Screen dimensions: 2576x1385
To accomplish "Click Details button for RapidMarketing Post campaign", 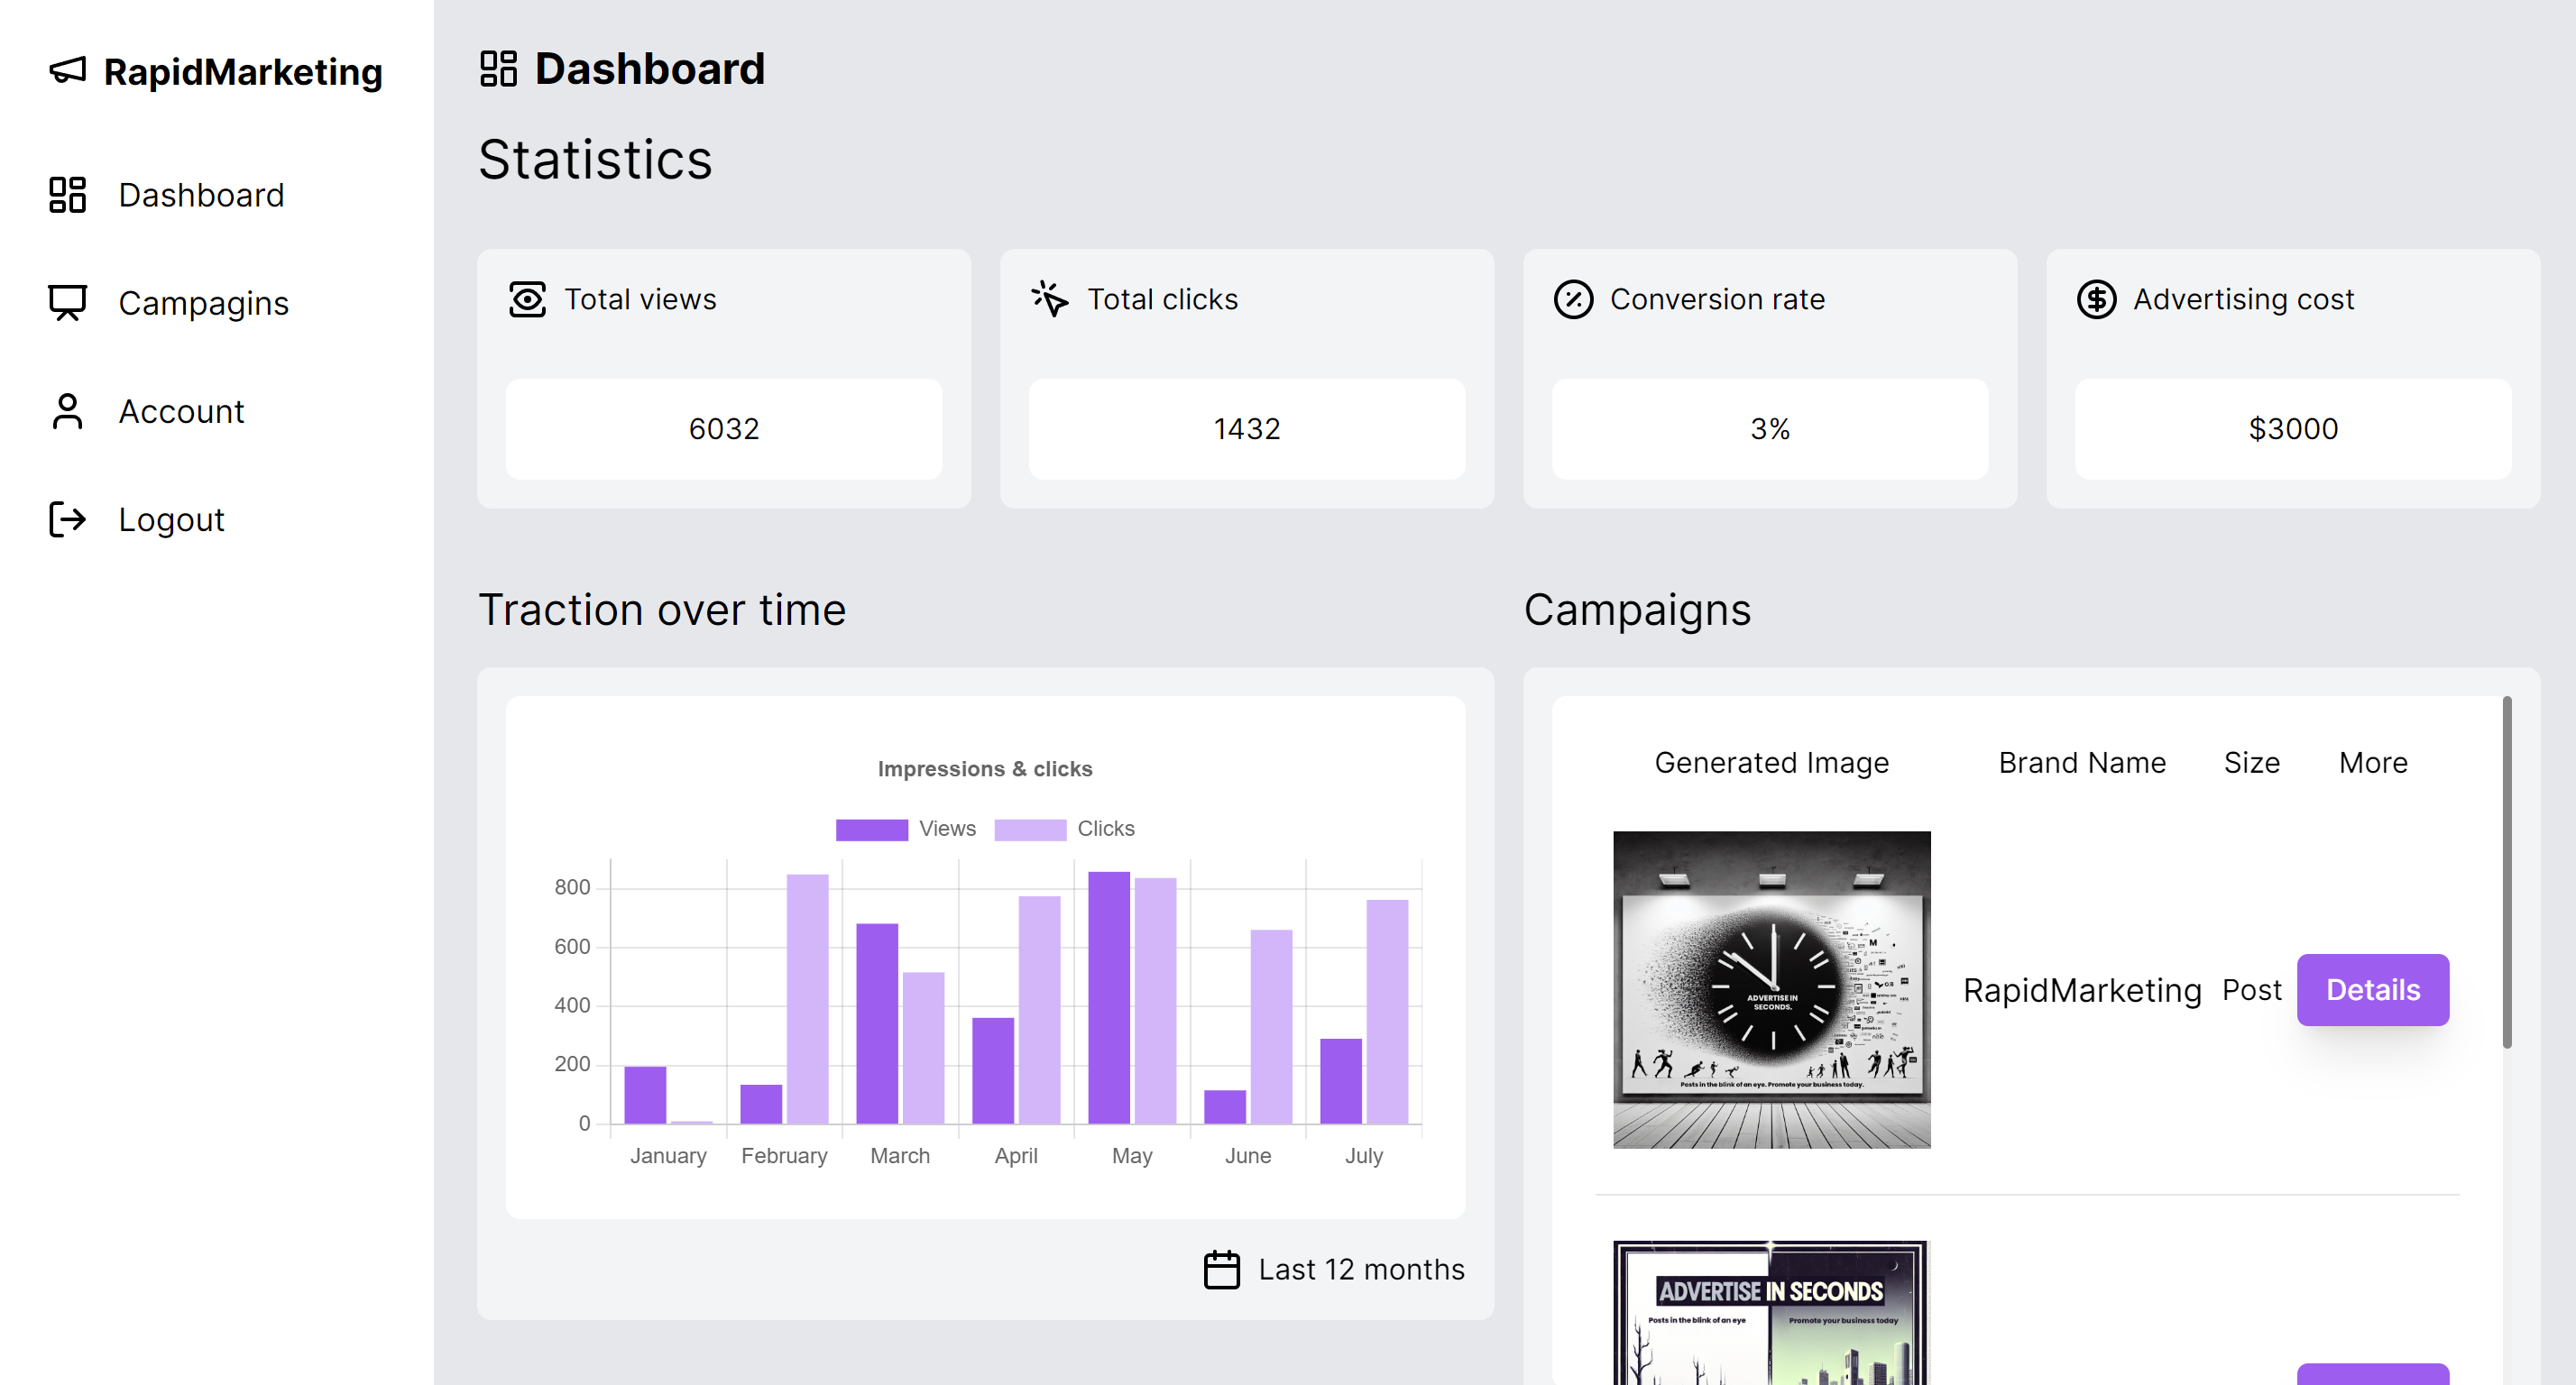I will tap(2372, 989).
